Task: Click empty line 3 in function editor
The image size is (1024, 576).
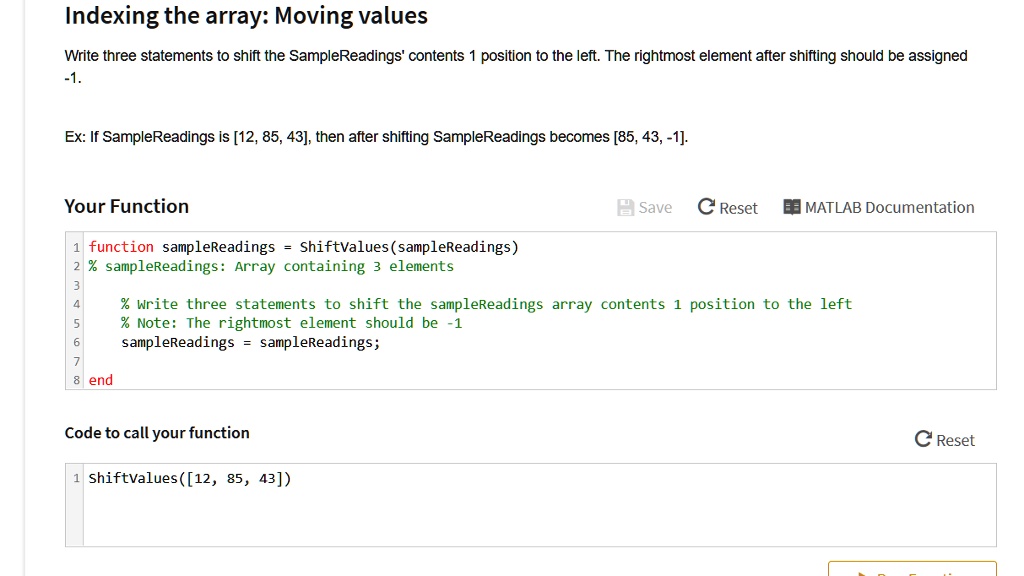Action: click(400, 285)
